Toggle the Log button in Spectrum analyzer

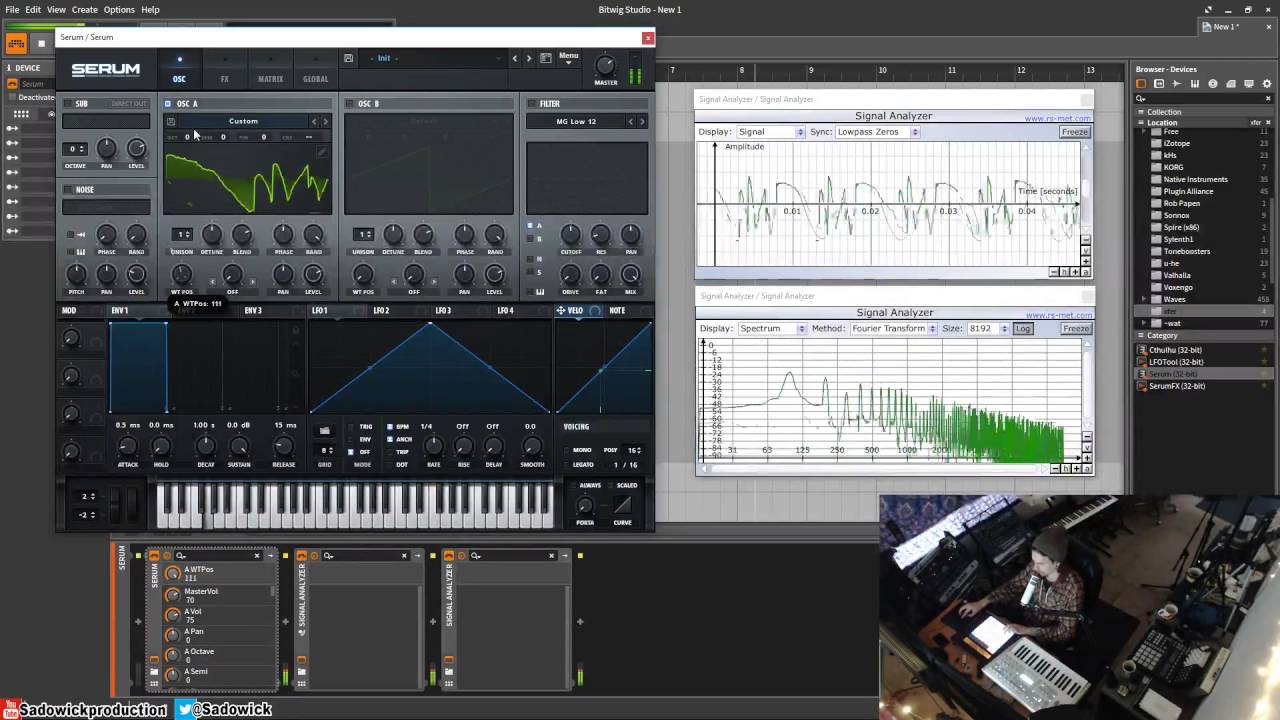tap(1023, 329)
